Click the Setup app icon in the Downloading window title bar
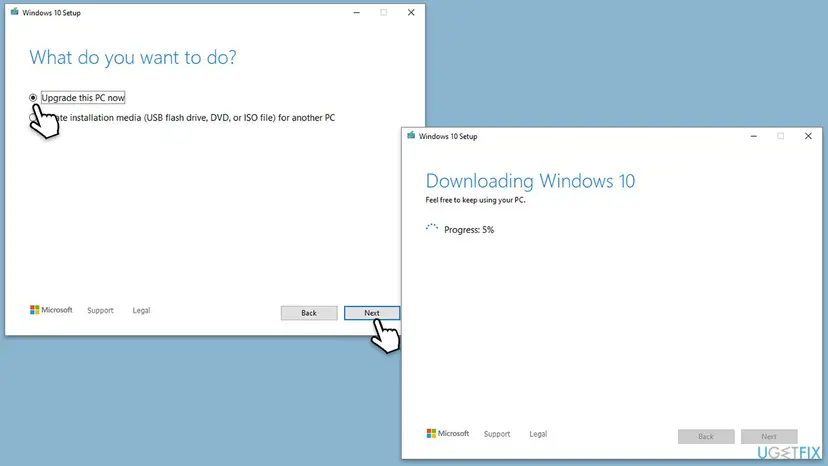This screenshot has width=828, height=466. (411, 136)
